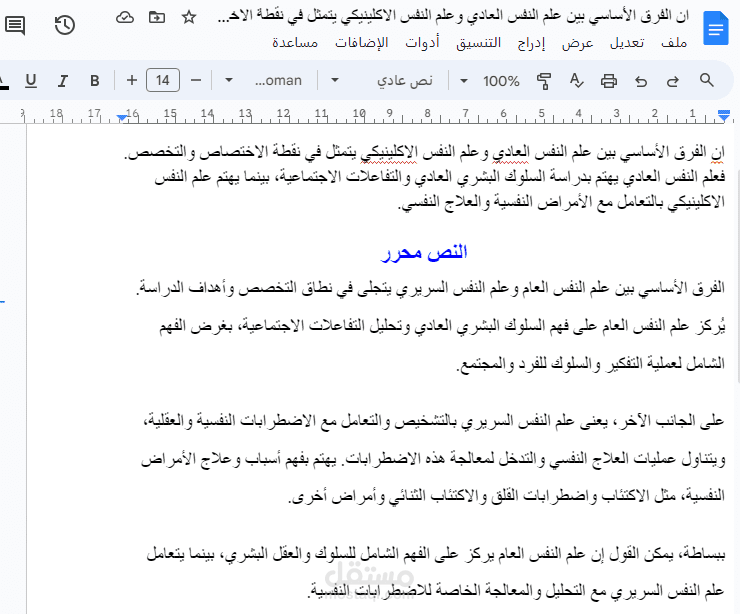Open the أدوات menu

coord(422,42)
